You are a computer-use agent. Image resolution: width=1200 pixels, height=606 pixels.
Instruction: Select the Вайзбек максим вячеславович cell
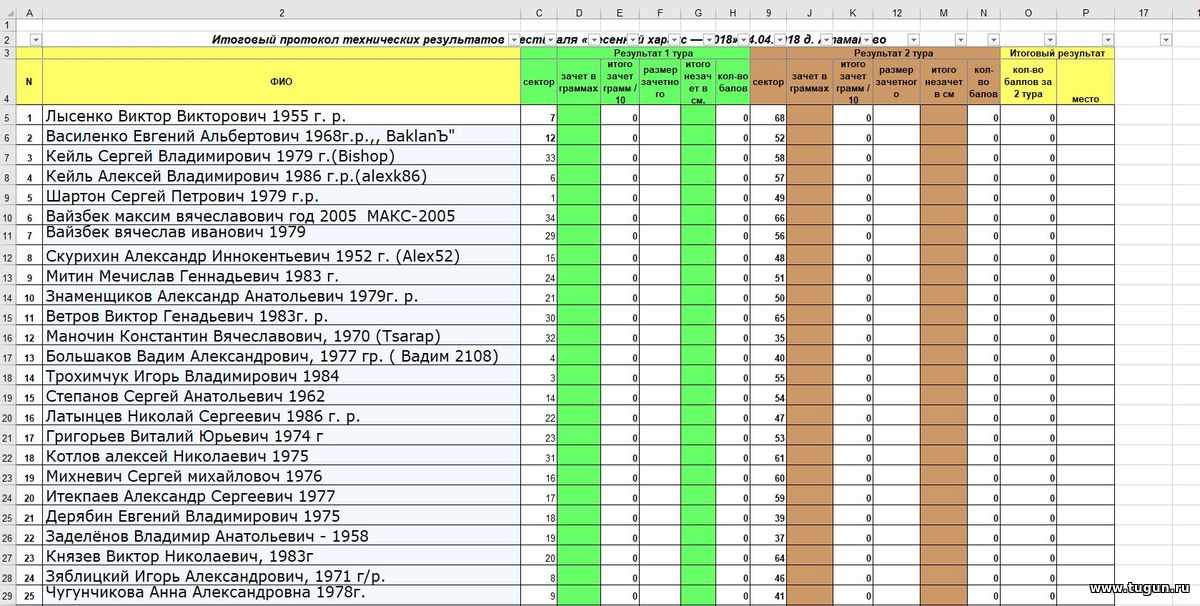click(x=282, y=217)
